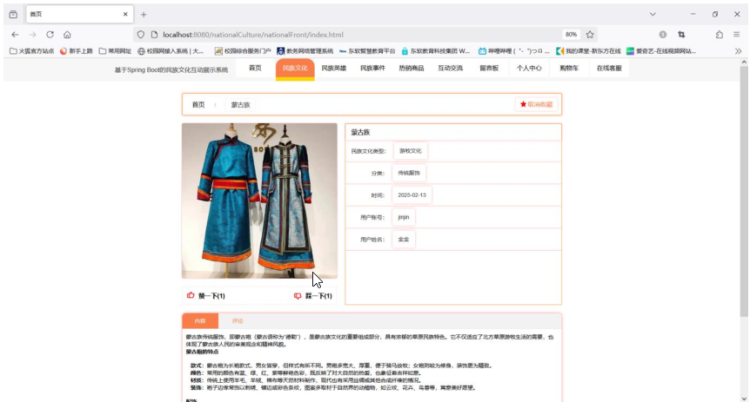Open the 东软智慧教育平台 bookmark

pyautogui.click(x=367, y=51)
